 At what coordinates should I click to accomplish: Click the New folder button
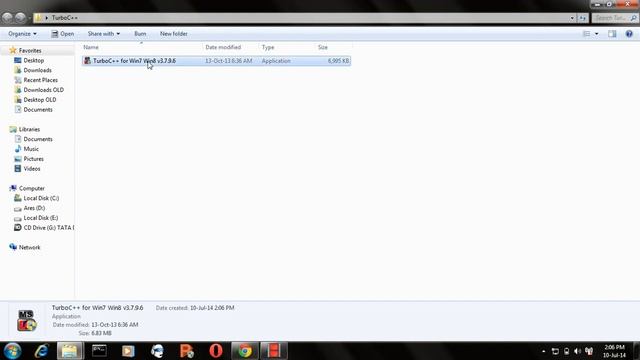pos(173,34)
